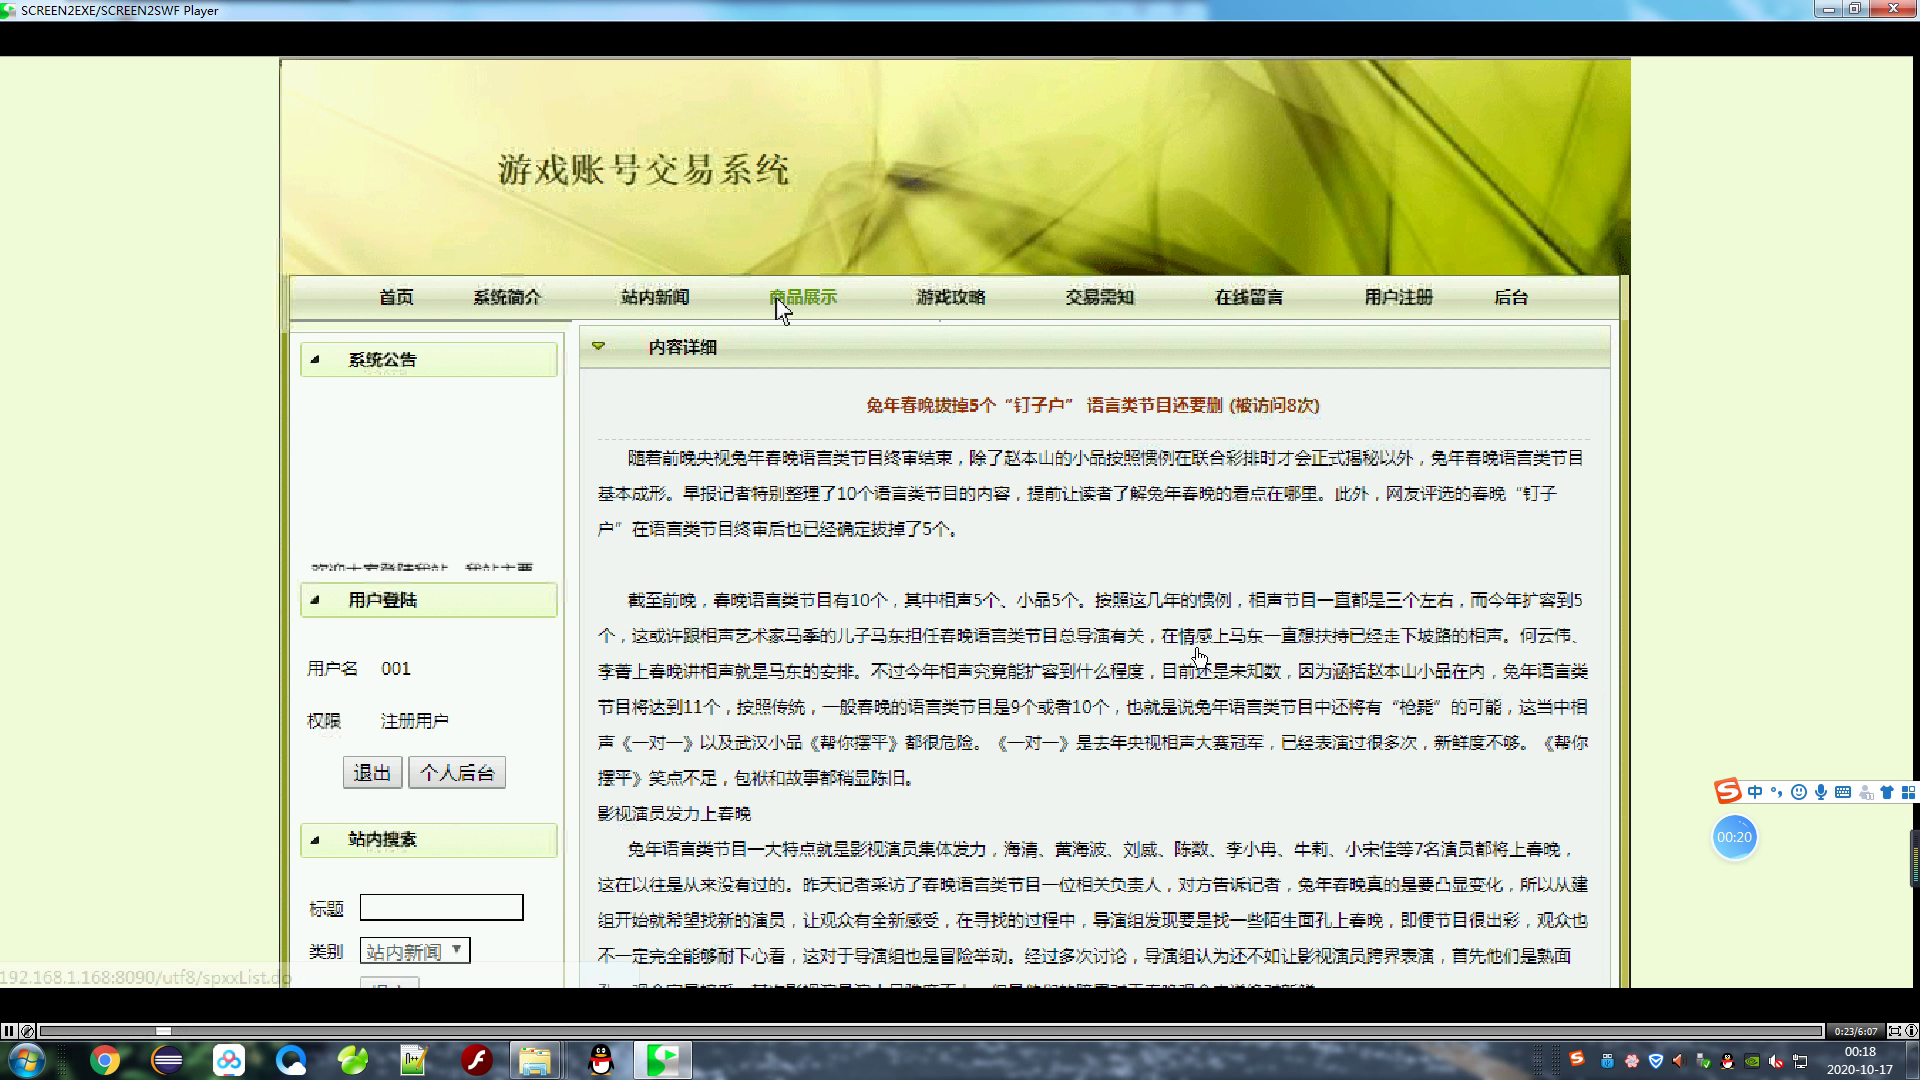Toggle full screen in the player bar

tap(1894, 1031)
